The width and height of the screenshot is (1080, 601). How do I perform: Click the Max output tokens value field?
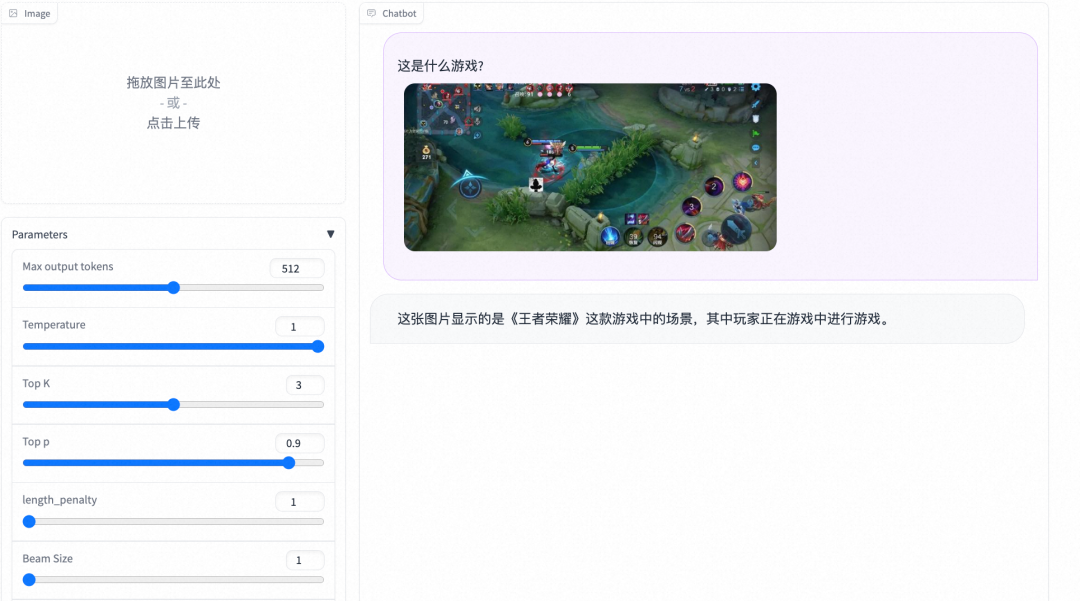pyautogui.click(x=297, y=268)
